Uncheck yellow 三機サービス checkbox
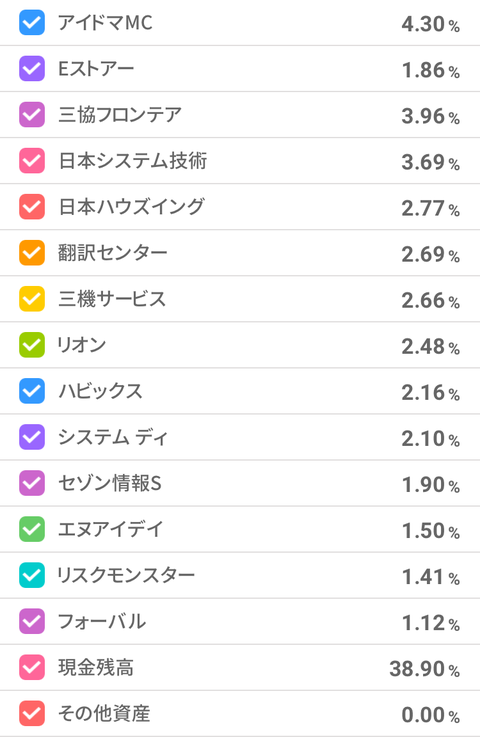Image resolution: width=480 pixels, height=737 pixels. tap(31, 299)
